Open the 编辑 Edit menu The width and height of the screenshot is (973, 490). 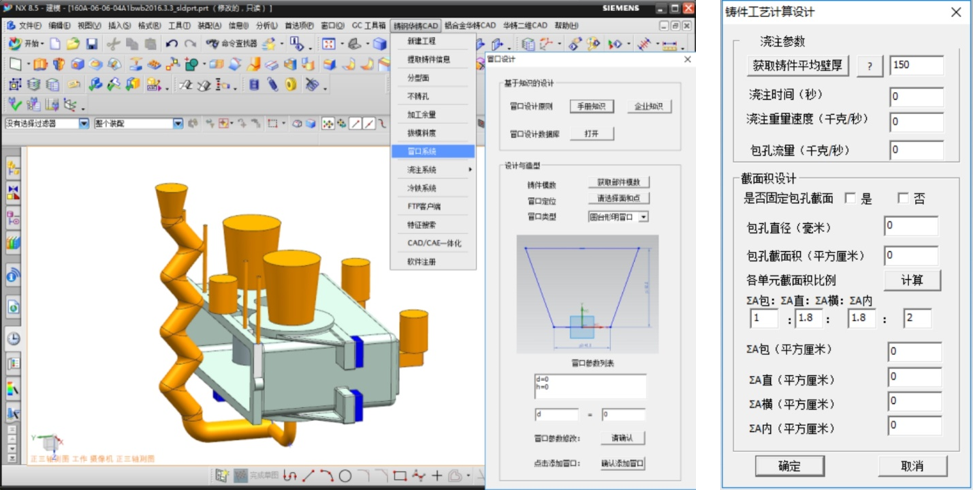point(60,25)
